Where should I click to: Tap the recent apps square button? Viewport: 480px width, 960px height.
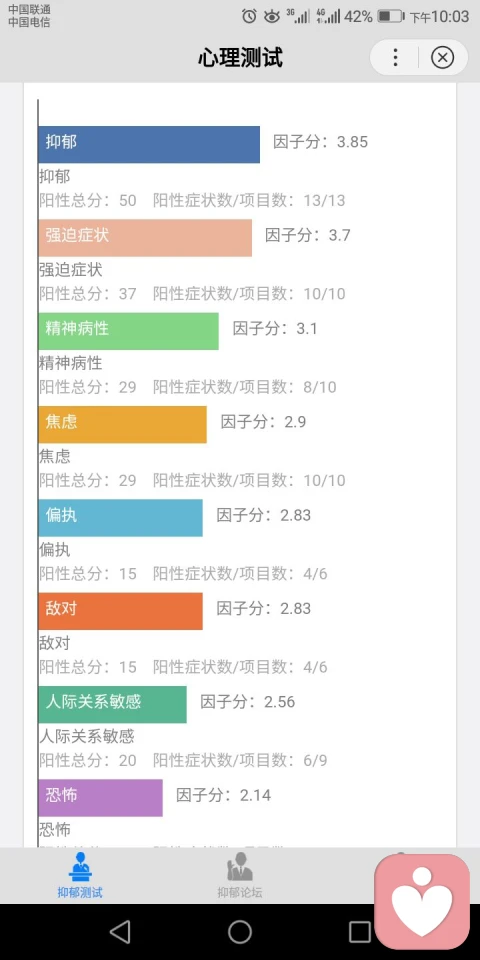[x=360, y=932]
